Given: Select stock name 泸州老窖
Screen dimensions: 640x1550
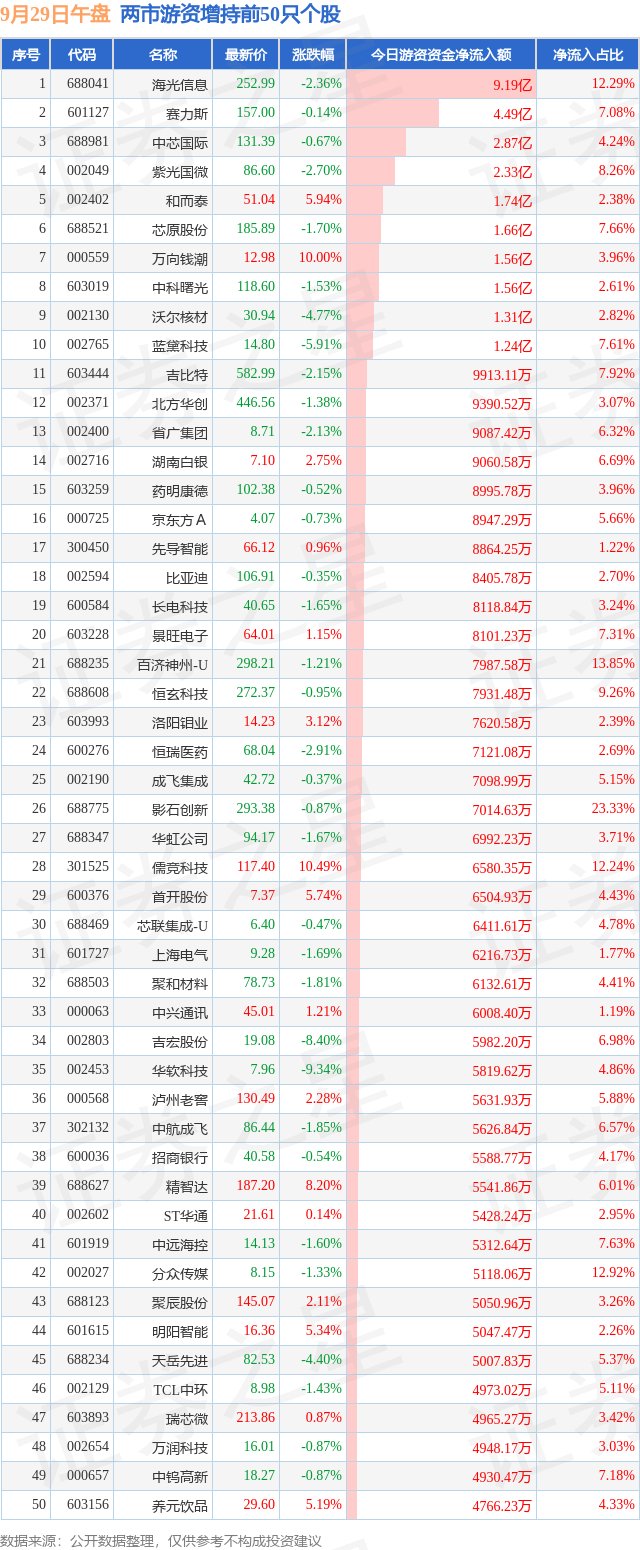Looking at the screenshot, I should pos(180,1099).
